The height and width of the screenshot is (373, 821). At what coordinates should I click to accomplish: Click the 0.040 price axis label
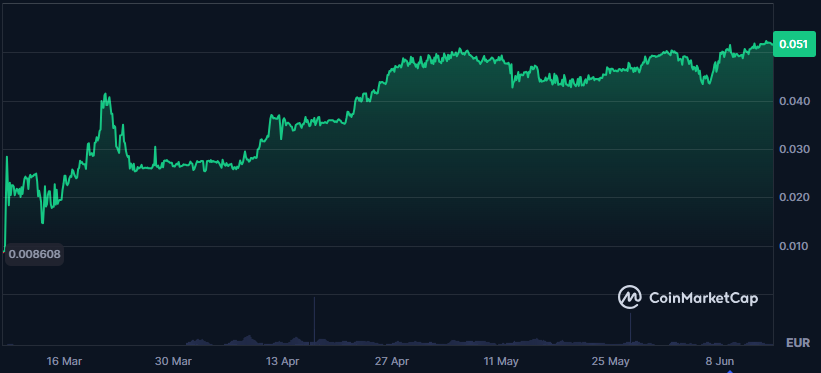coord(796,101)
